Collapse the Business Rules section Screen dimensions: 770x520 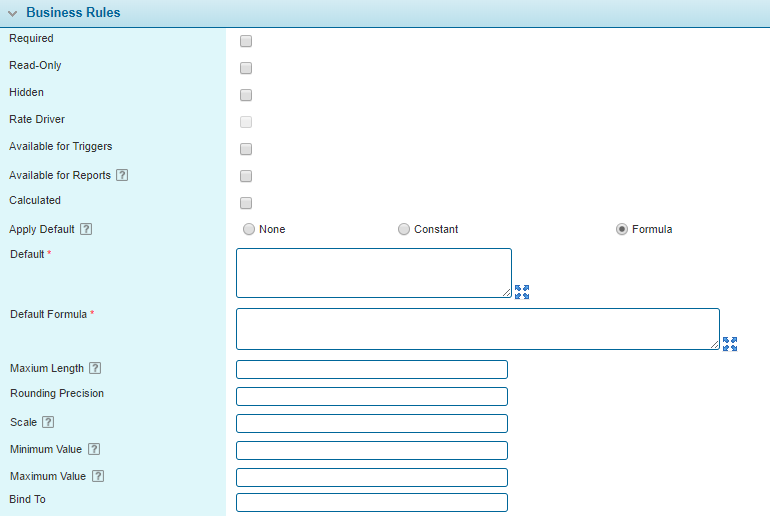[x=13, y=14]
